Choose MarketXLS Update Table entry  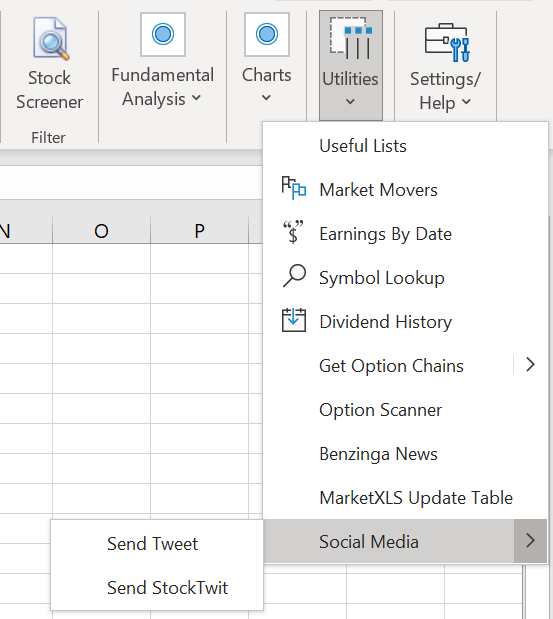(x=405, y=498)
